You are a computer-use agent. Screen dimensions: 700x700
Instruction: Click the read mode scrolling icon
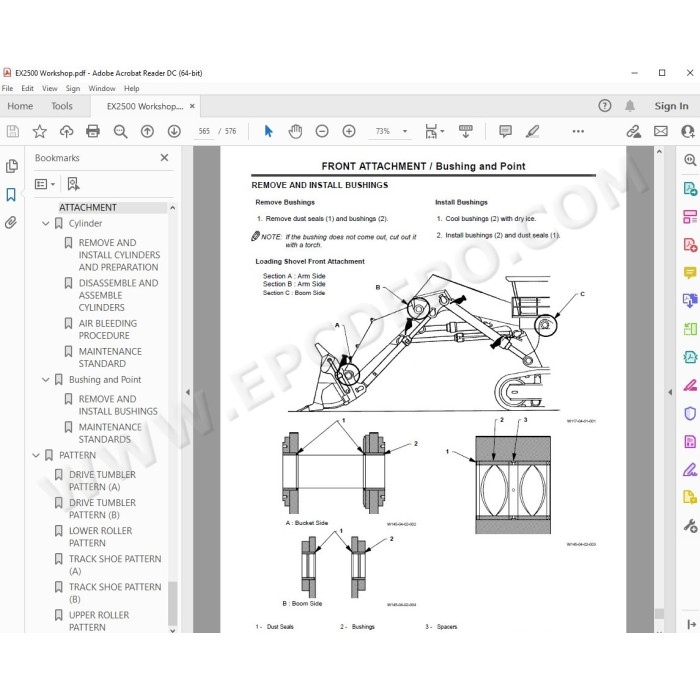pyautogui.click(x=466, y=131)
